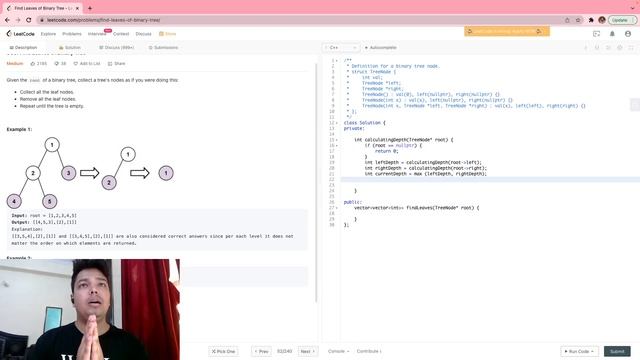
Task: Click the site lock icon in address bar
Action: pos(42,20)
